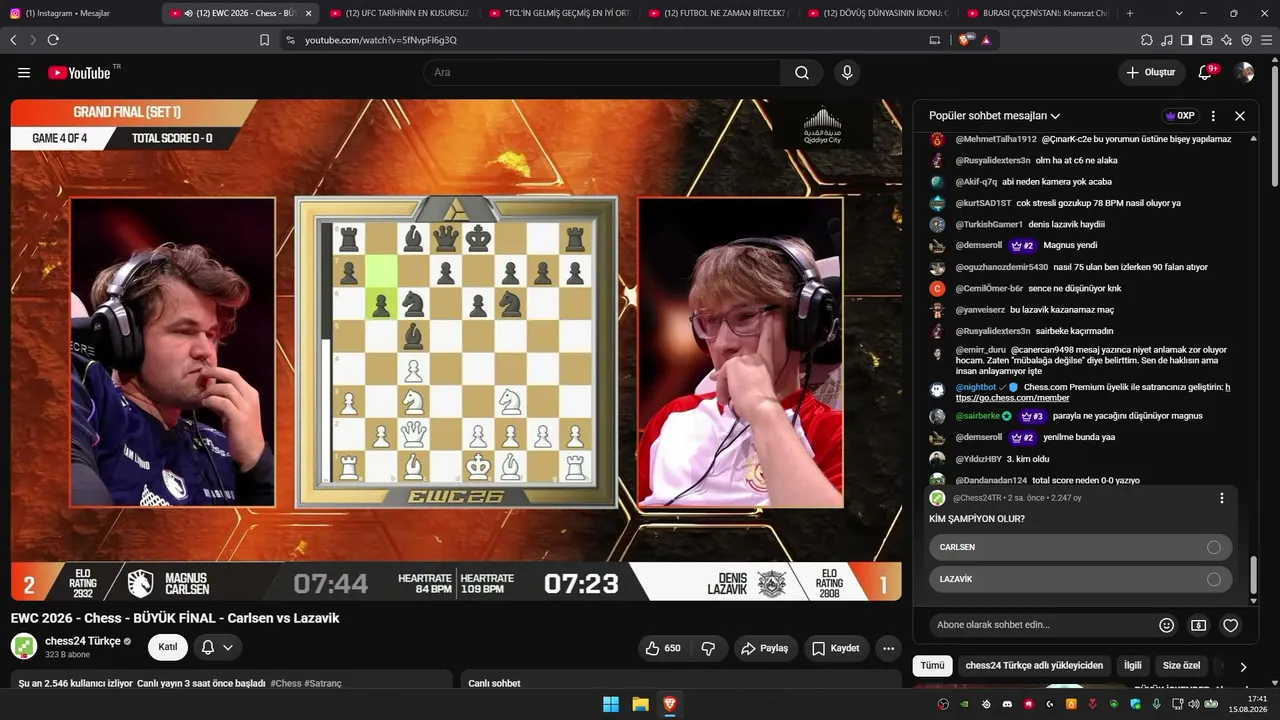Select chess24 Türkçe adlı yükleyiciden chip
This screenshot has height=720, width=1280.
[x=1034, y=666]
